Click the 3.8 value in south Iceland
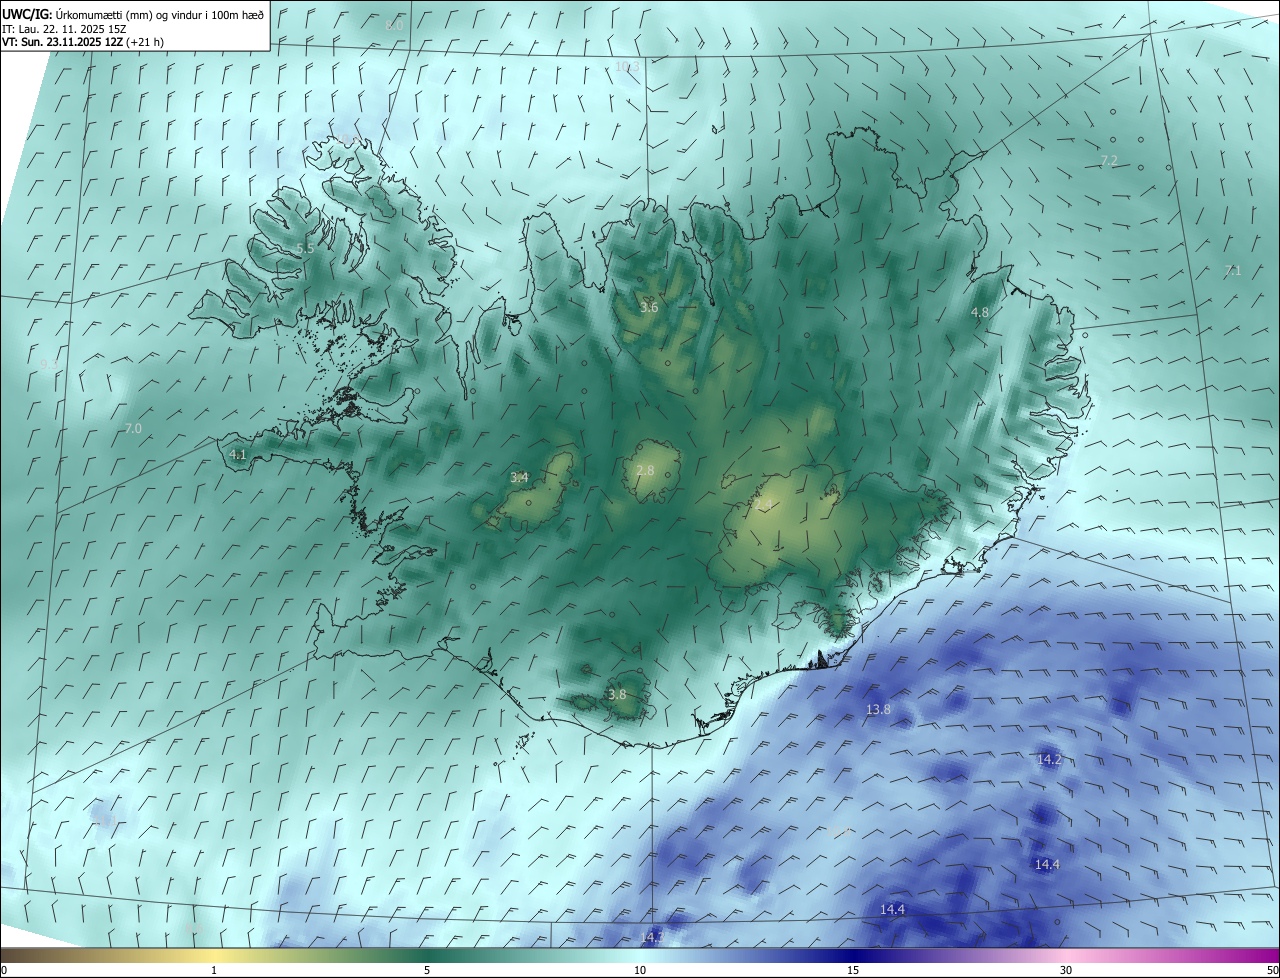 617,695
